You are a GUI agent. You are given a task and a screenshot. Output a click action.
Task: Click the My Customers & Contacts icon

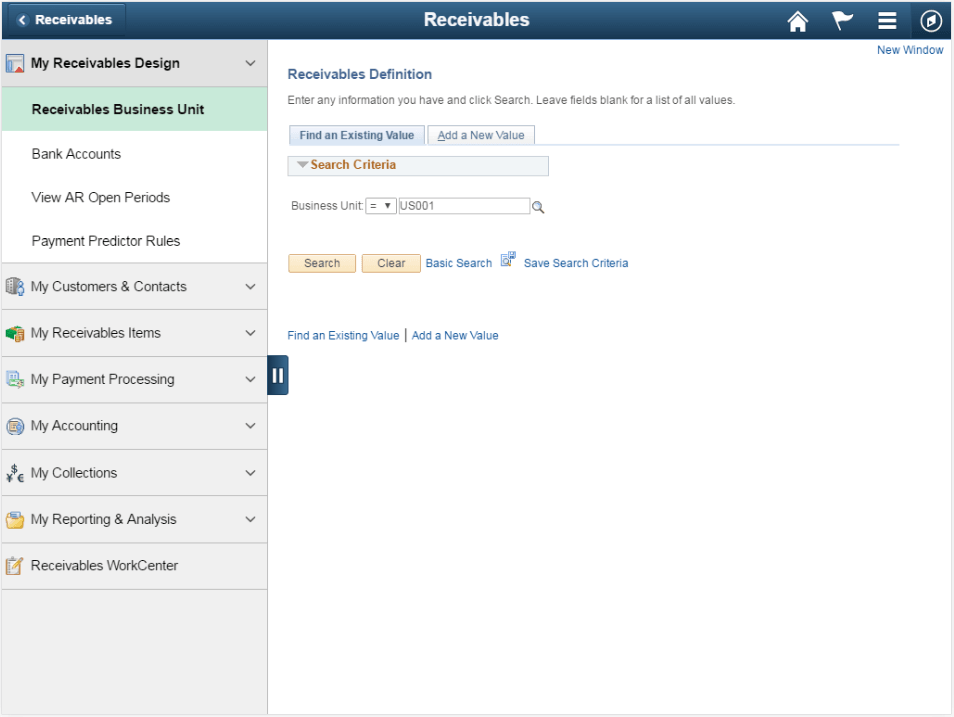(x=15, y=286)
